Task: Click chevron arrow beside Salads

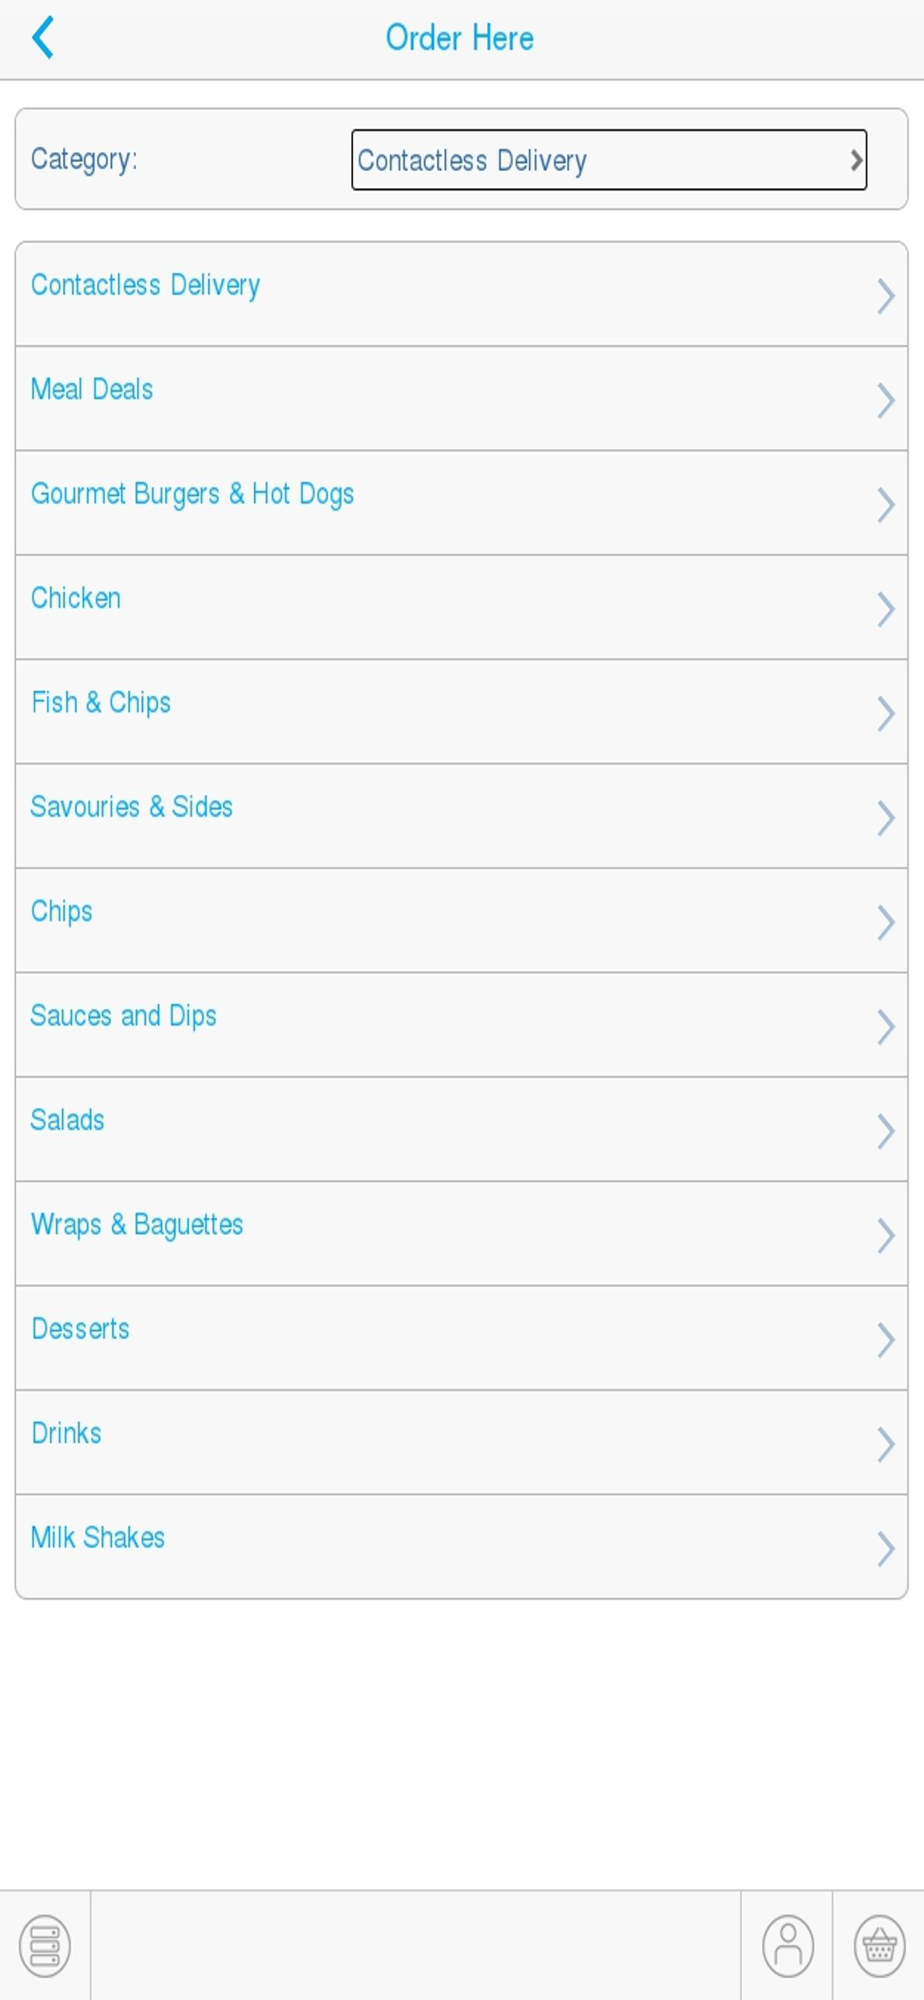Action: (885, 1131)
